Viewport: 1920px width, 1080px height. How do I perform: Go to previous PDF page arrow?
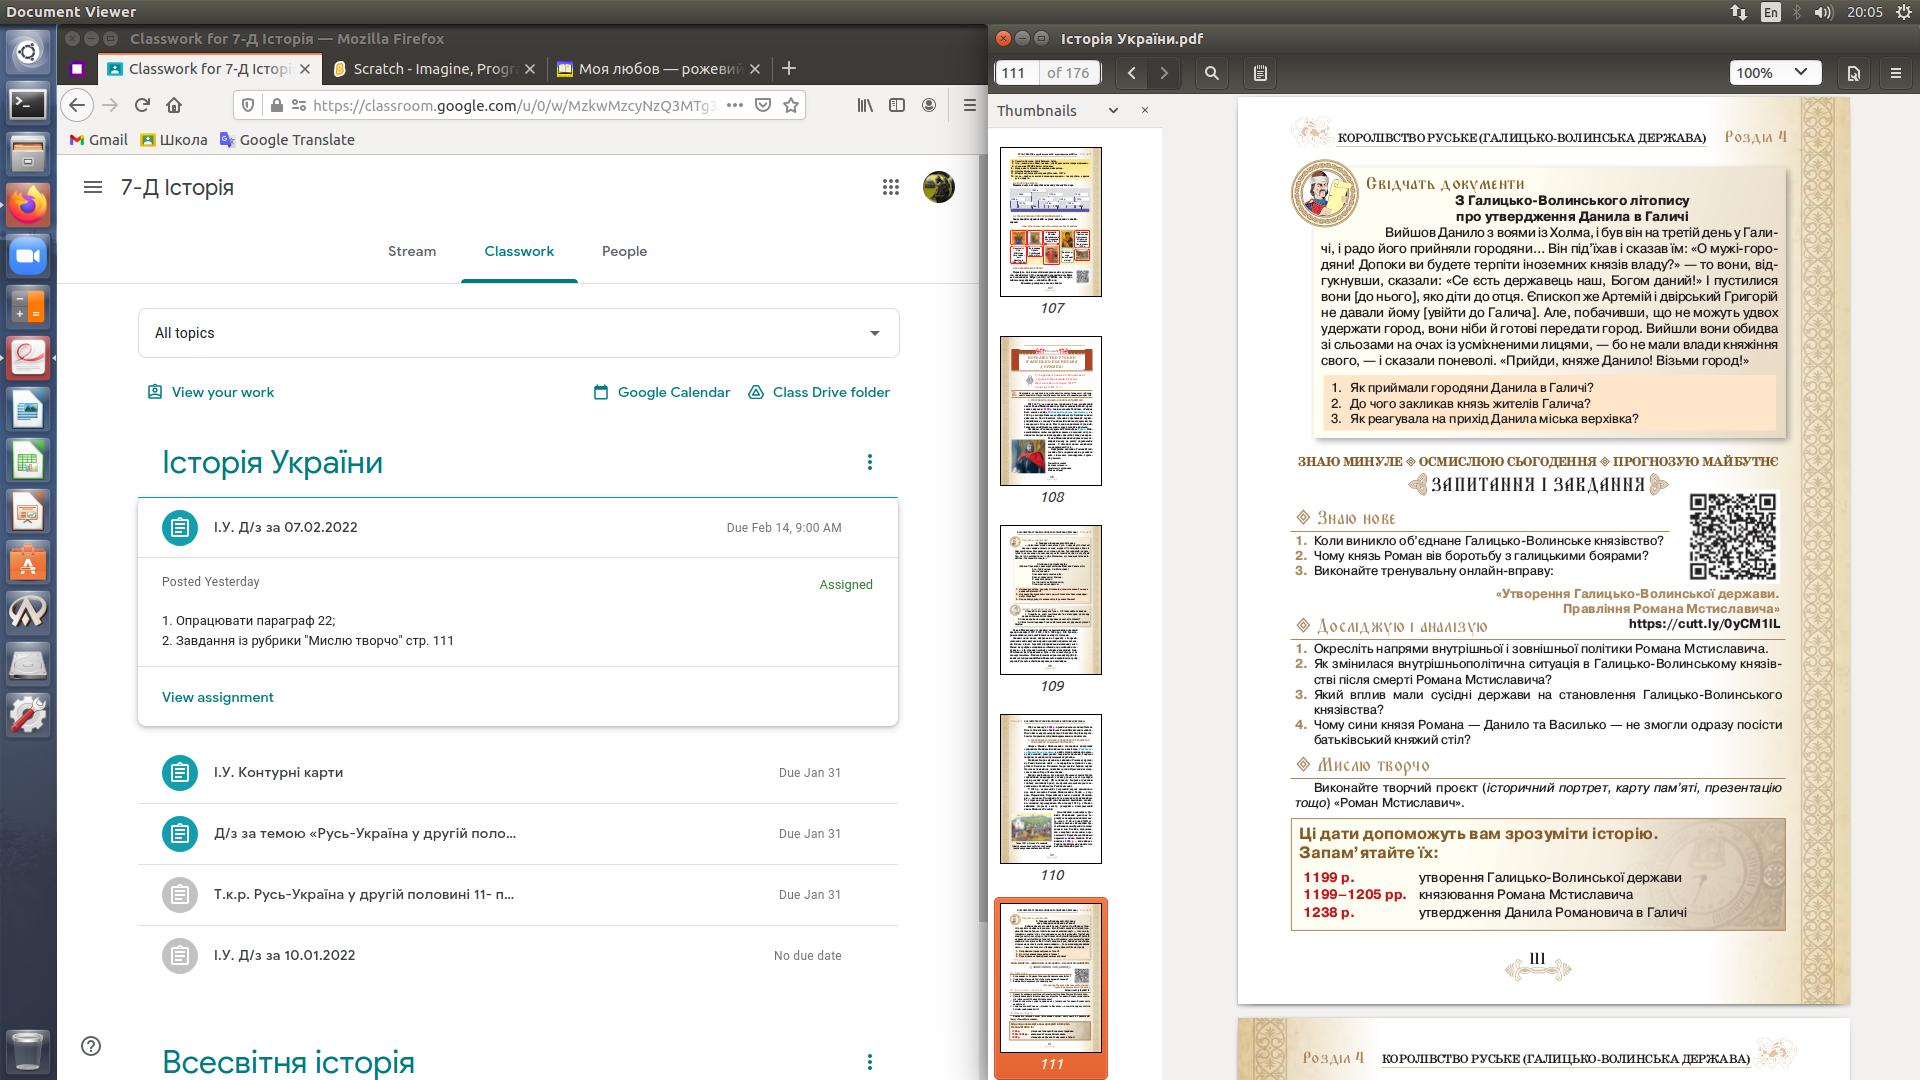coord(1132,73)
